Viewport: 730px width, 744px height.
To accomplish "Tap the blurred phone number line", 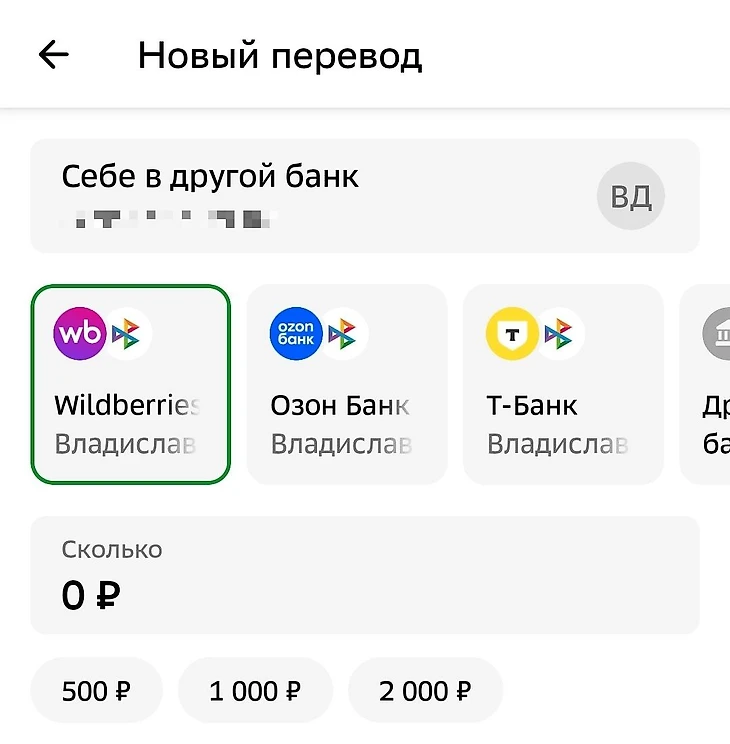I will click(170, 217).
